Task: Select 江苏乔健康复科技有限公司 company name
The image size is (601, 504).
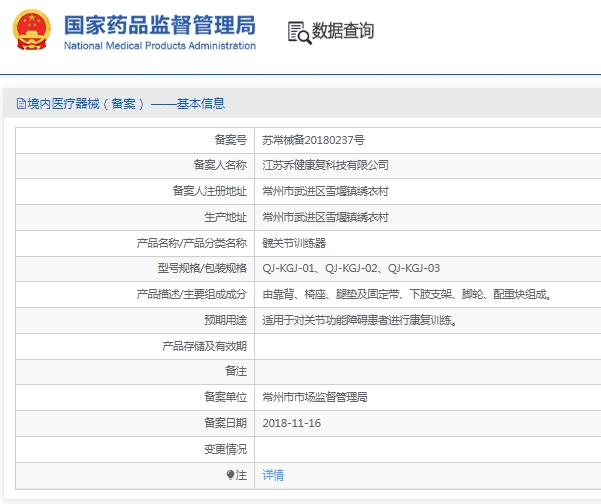Action: point(325,165)
